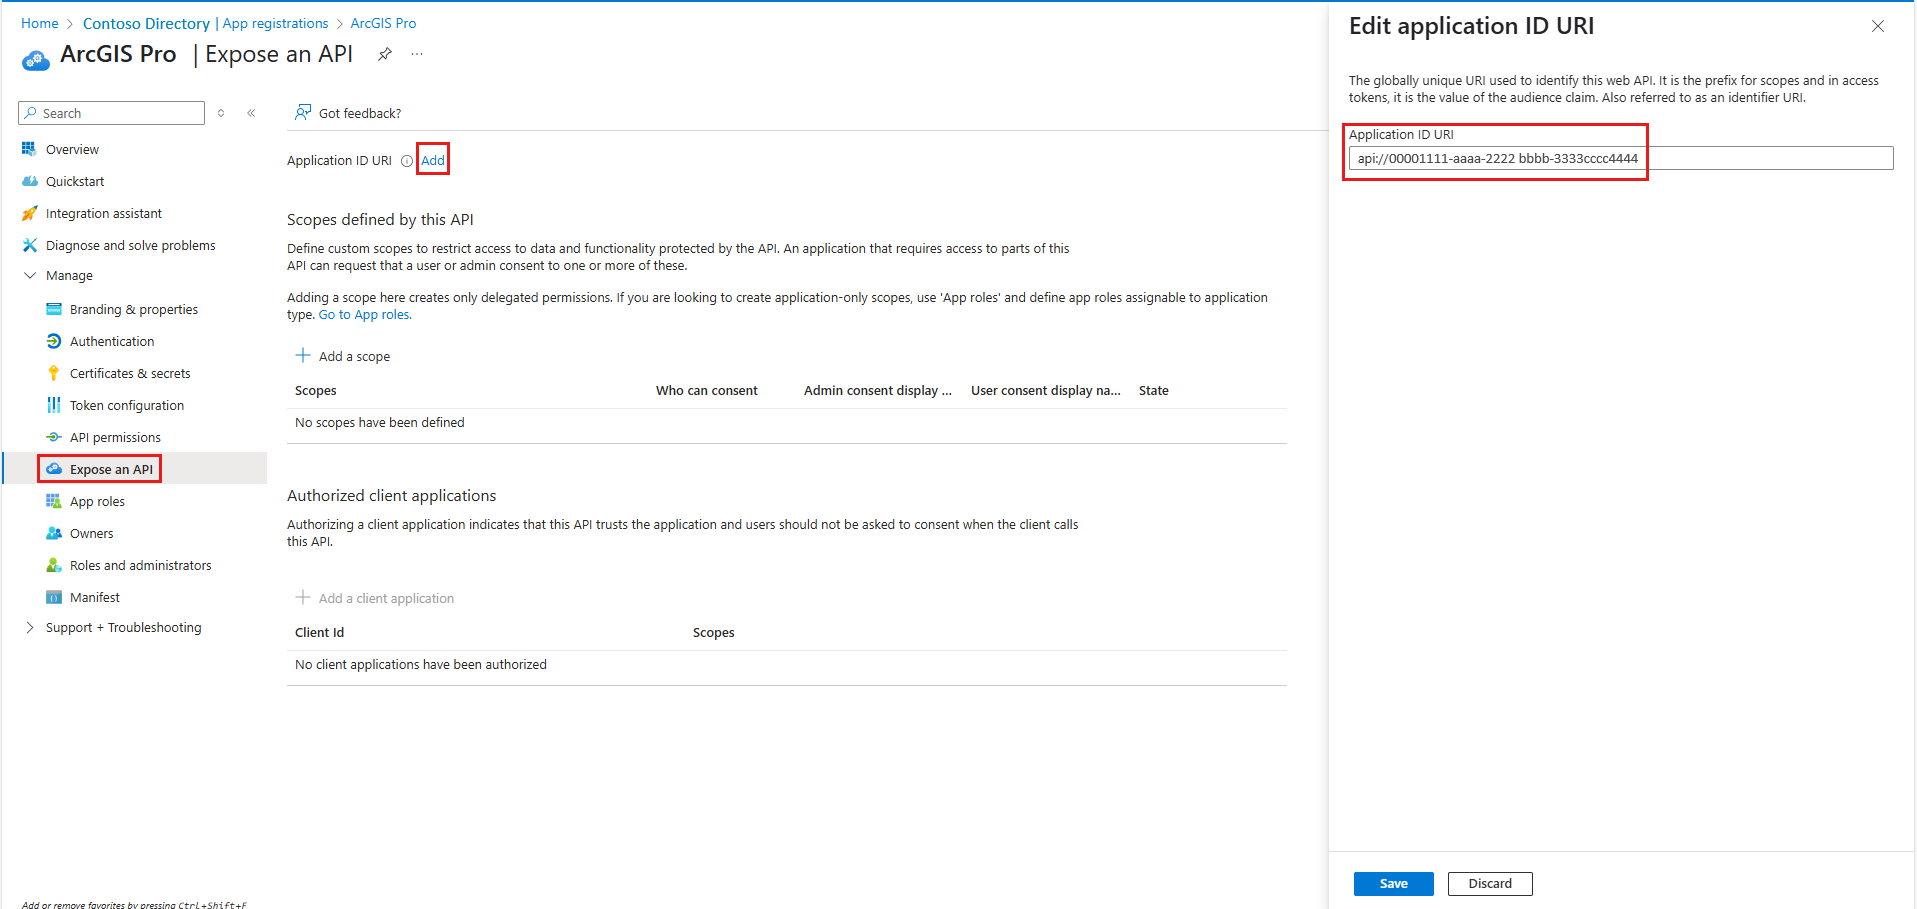1917x909 pixels.
Task: Open the Overview page
Action: [72, 149]
